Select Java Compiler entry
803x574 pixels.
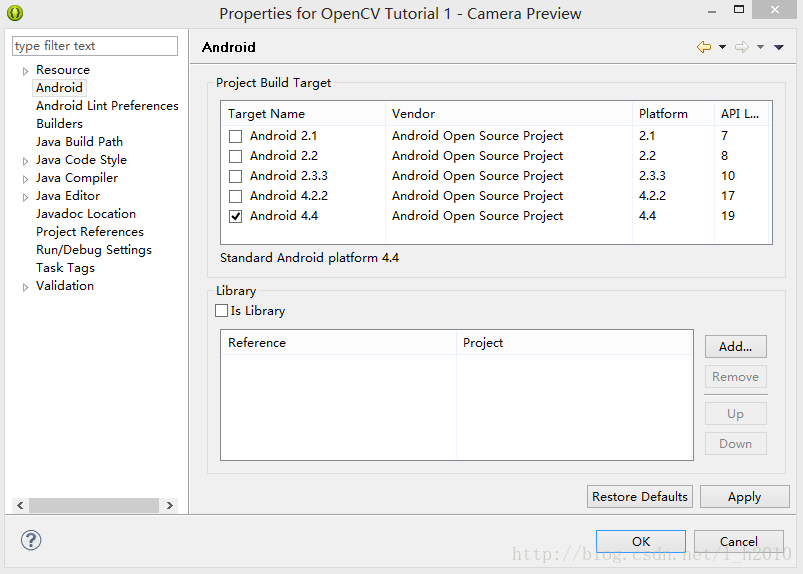(x=77, y=178)
